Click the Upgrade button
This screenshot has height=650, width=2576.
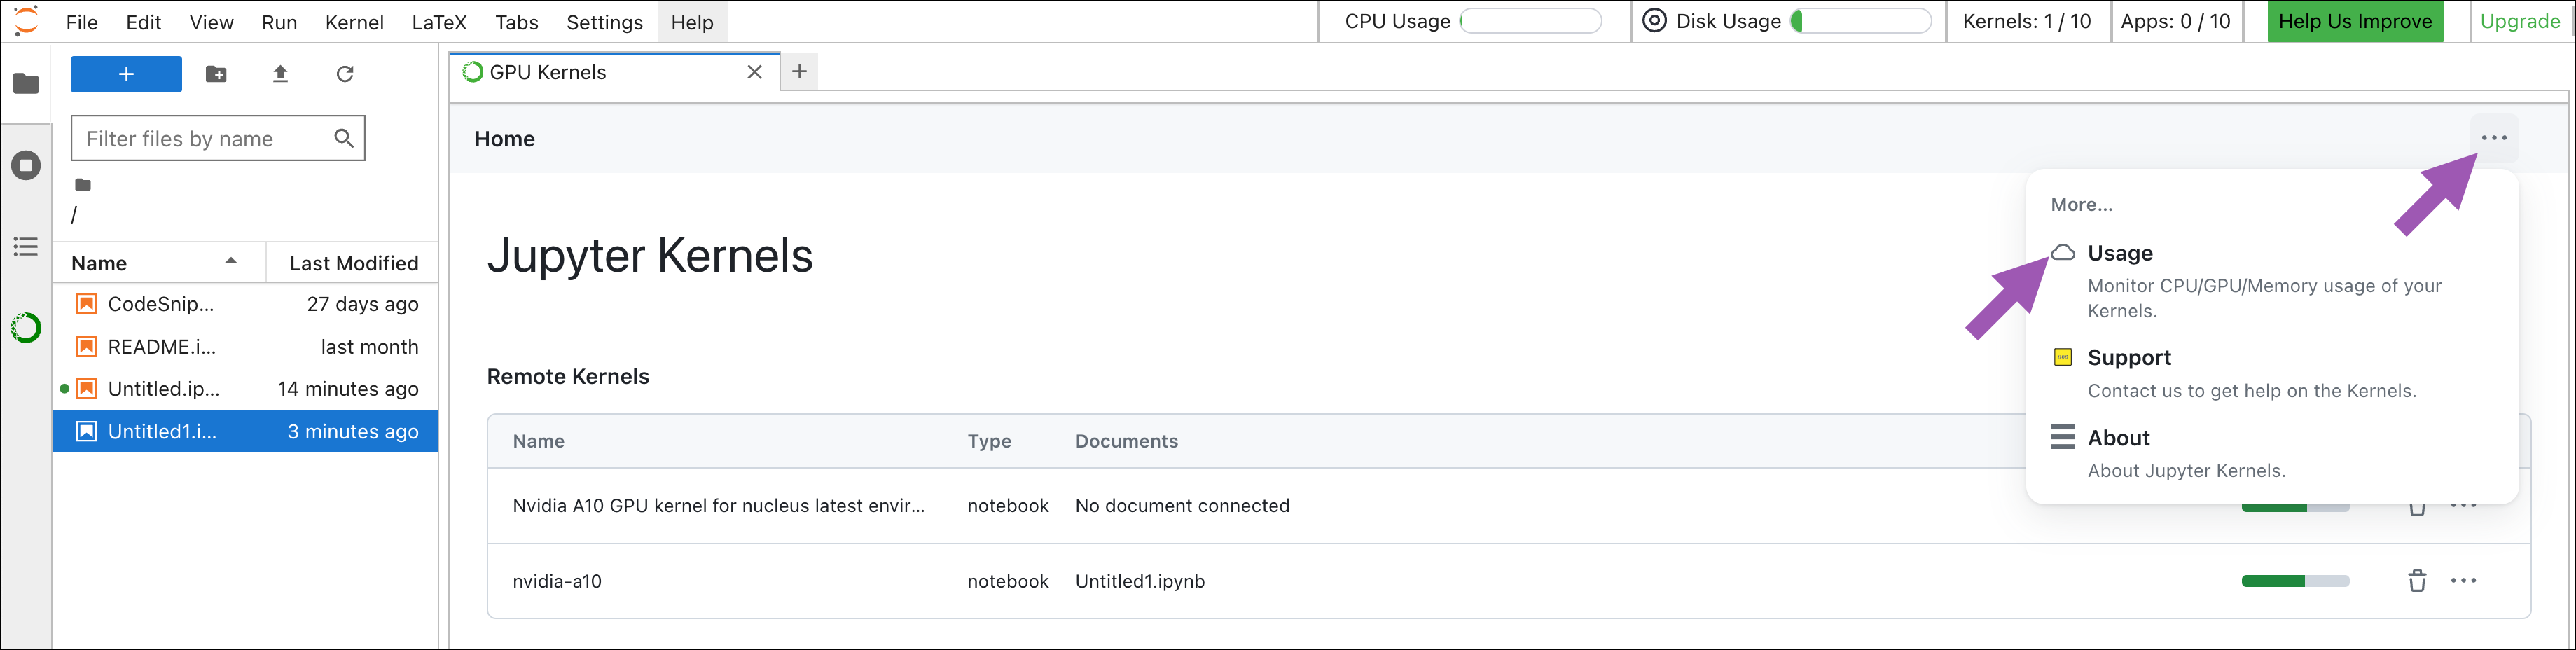click(2520, 21)
